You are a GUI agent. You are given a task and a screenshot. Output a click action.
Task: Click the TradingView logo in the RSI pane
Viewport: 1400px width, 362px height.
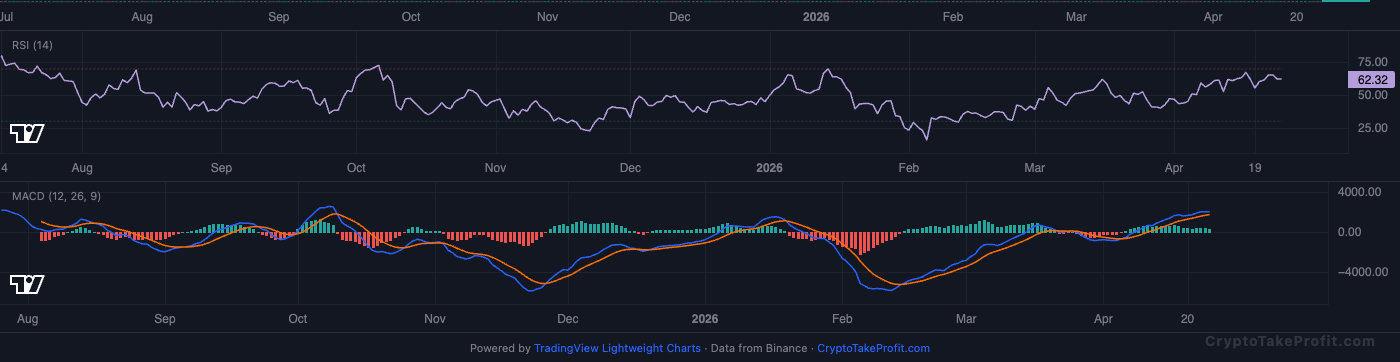coord(27,133)
